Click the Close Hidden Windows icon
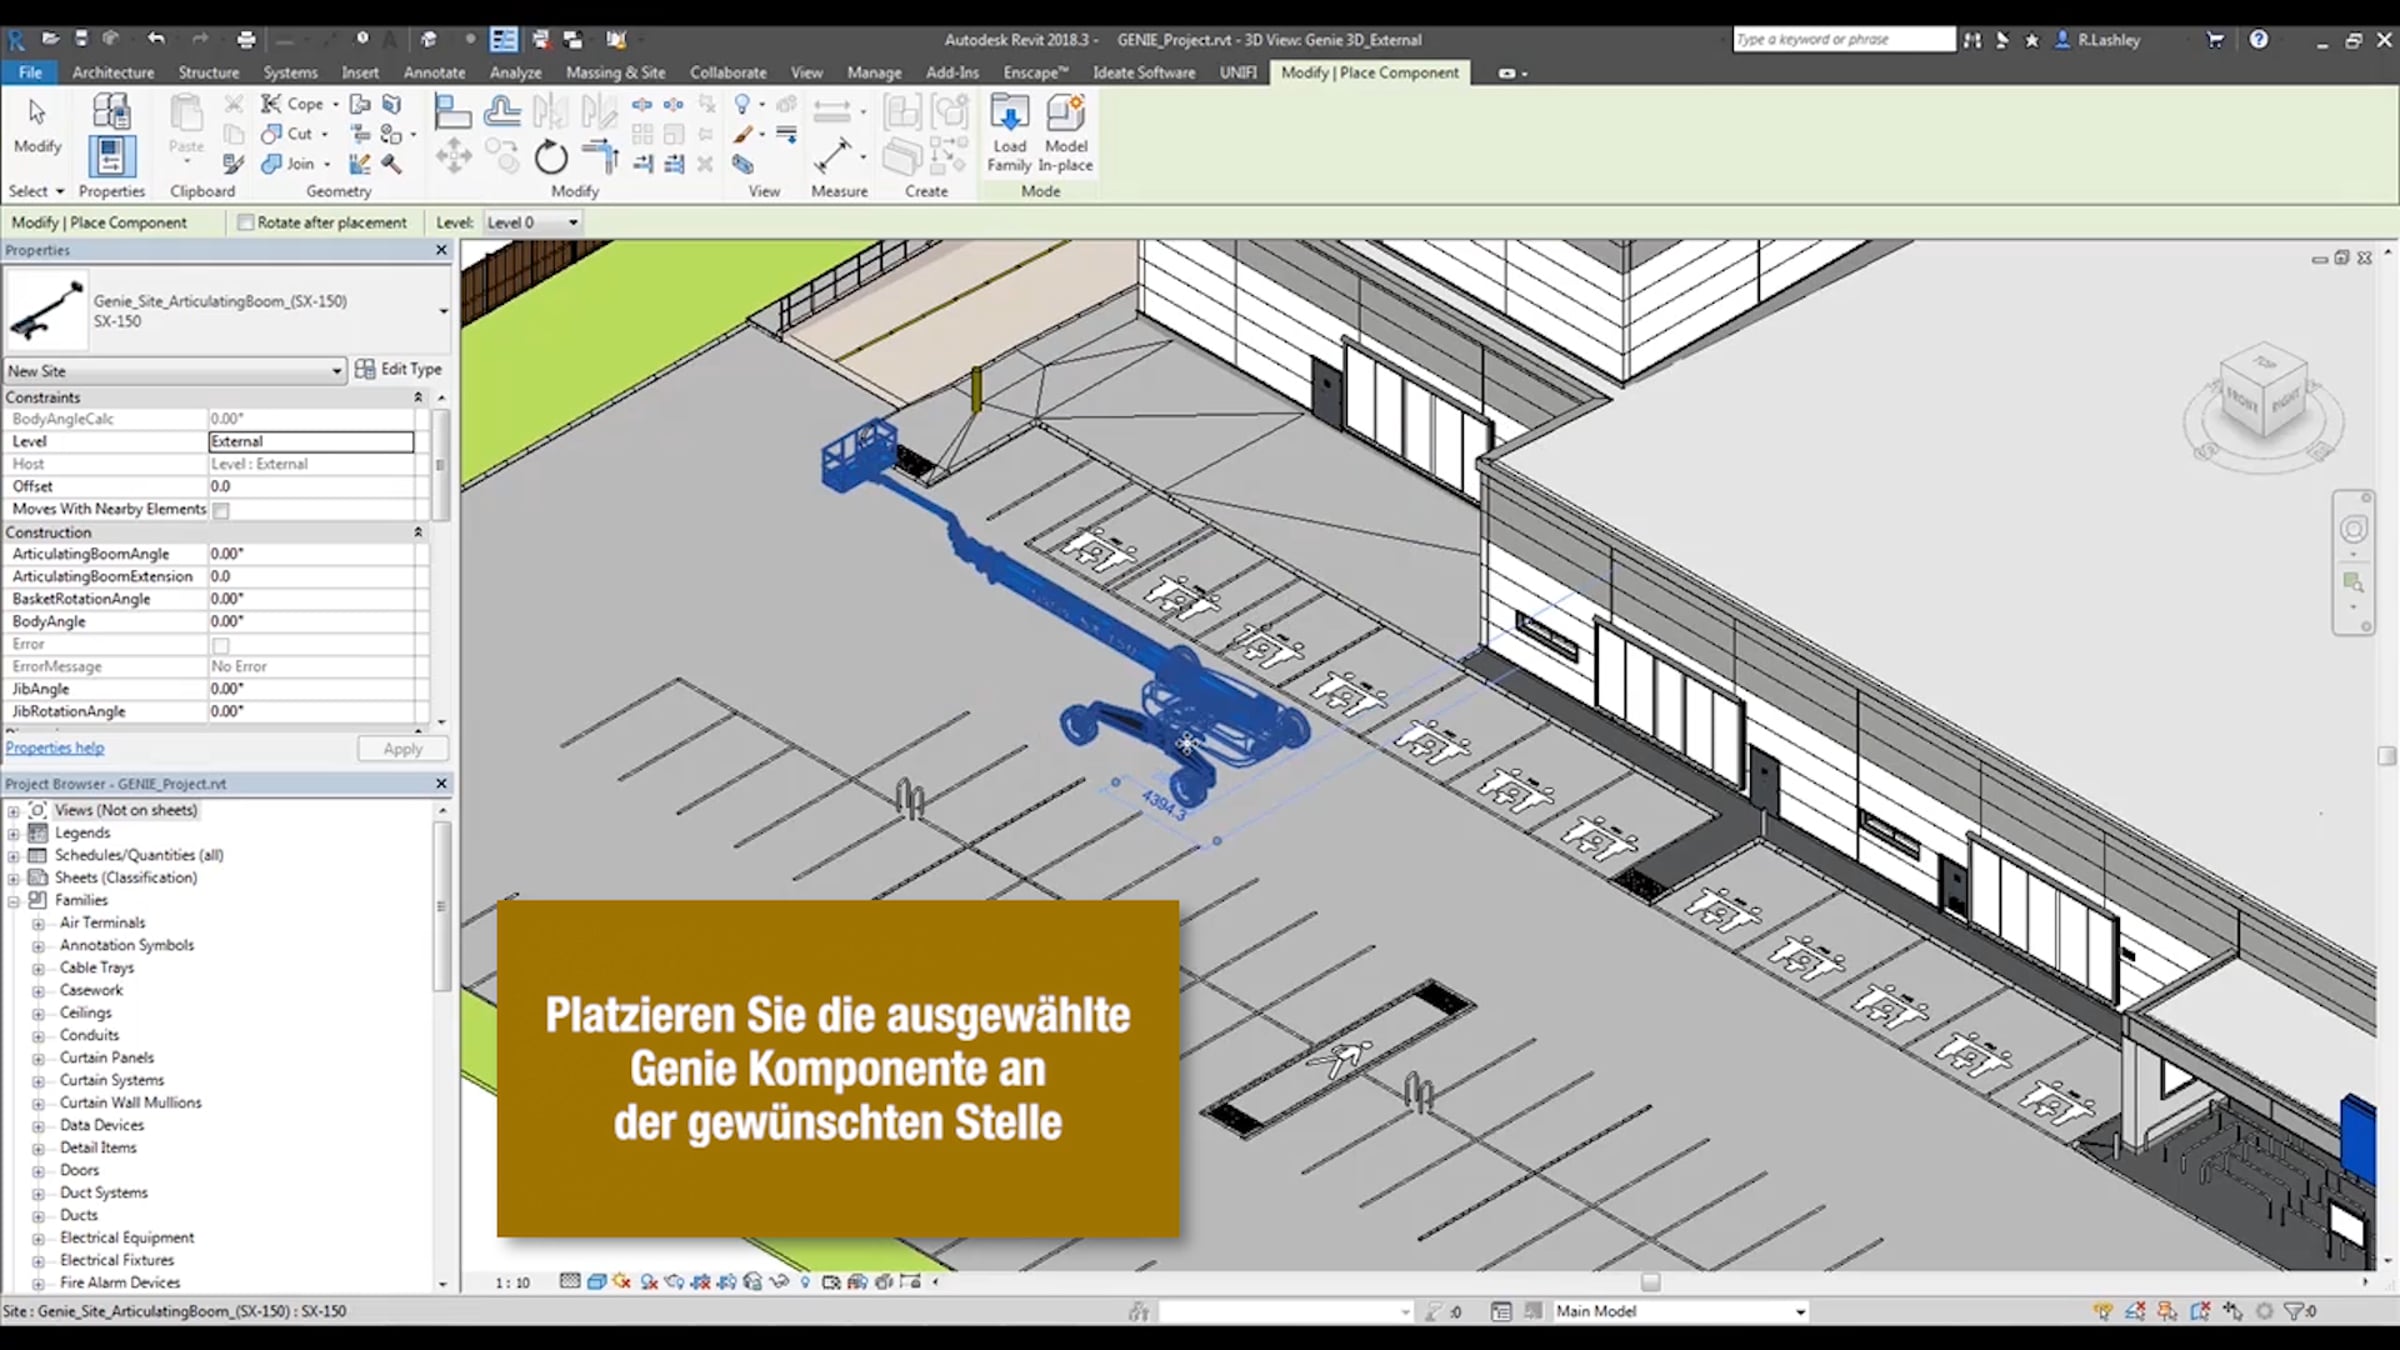Screen dimensions: 2400x1350 (541, 39)
